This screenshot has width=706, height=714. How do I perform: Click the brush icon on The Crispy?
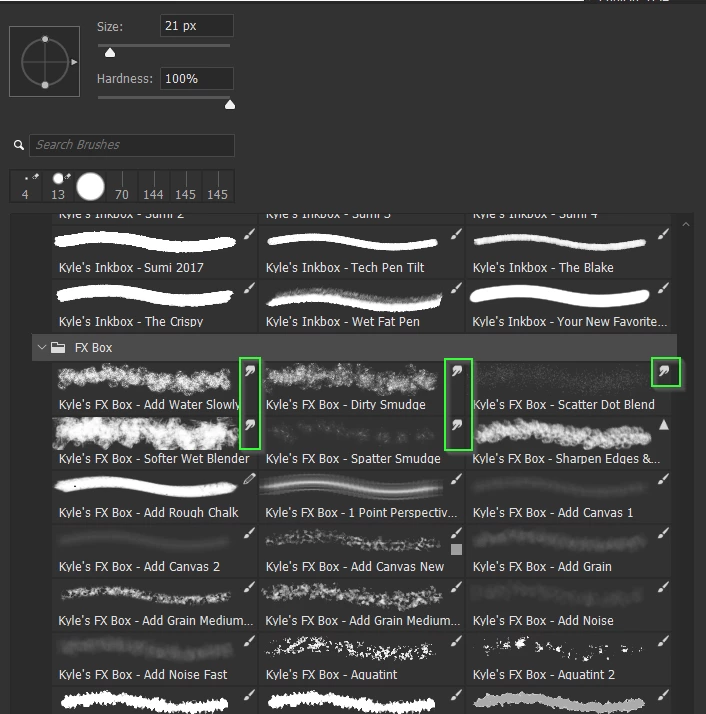coord(250,288)
